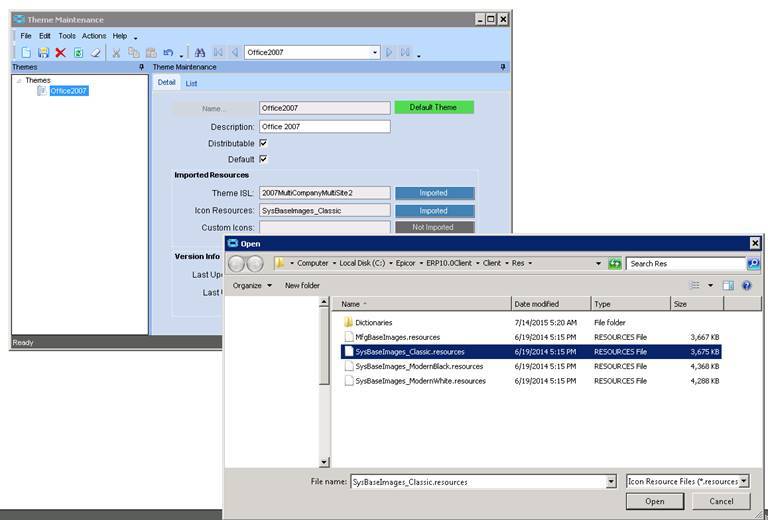Image resolution: width=768 pixels, height=520 pixels.
Task: Click the Description input field
Action: click(x=325, y=126)
